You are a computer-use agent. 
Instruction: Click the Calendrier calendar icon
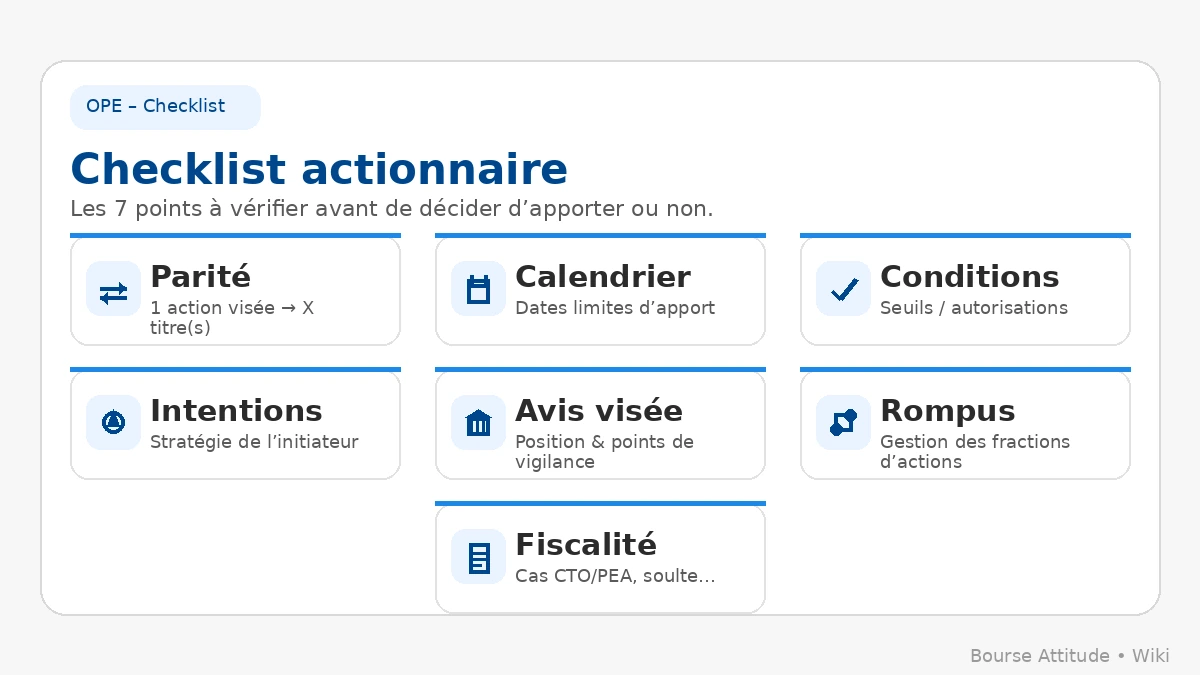click(x=478, y=290)
